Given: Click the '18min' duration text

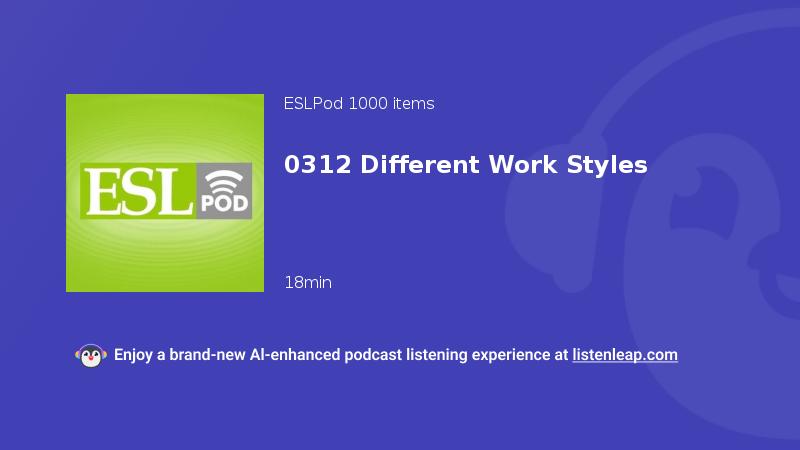Looking at the screenshot, I should pos(308,283).
